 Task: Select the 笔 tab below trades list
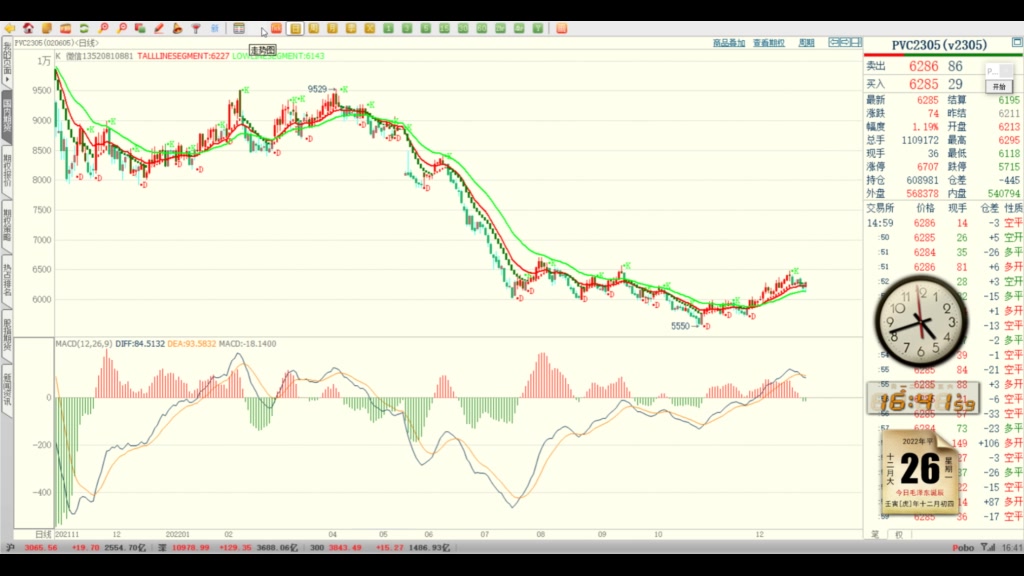coord(875,535)
